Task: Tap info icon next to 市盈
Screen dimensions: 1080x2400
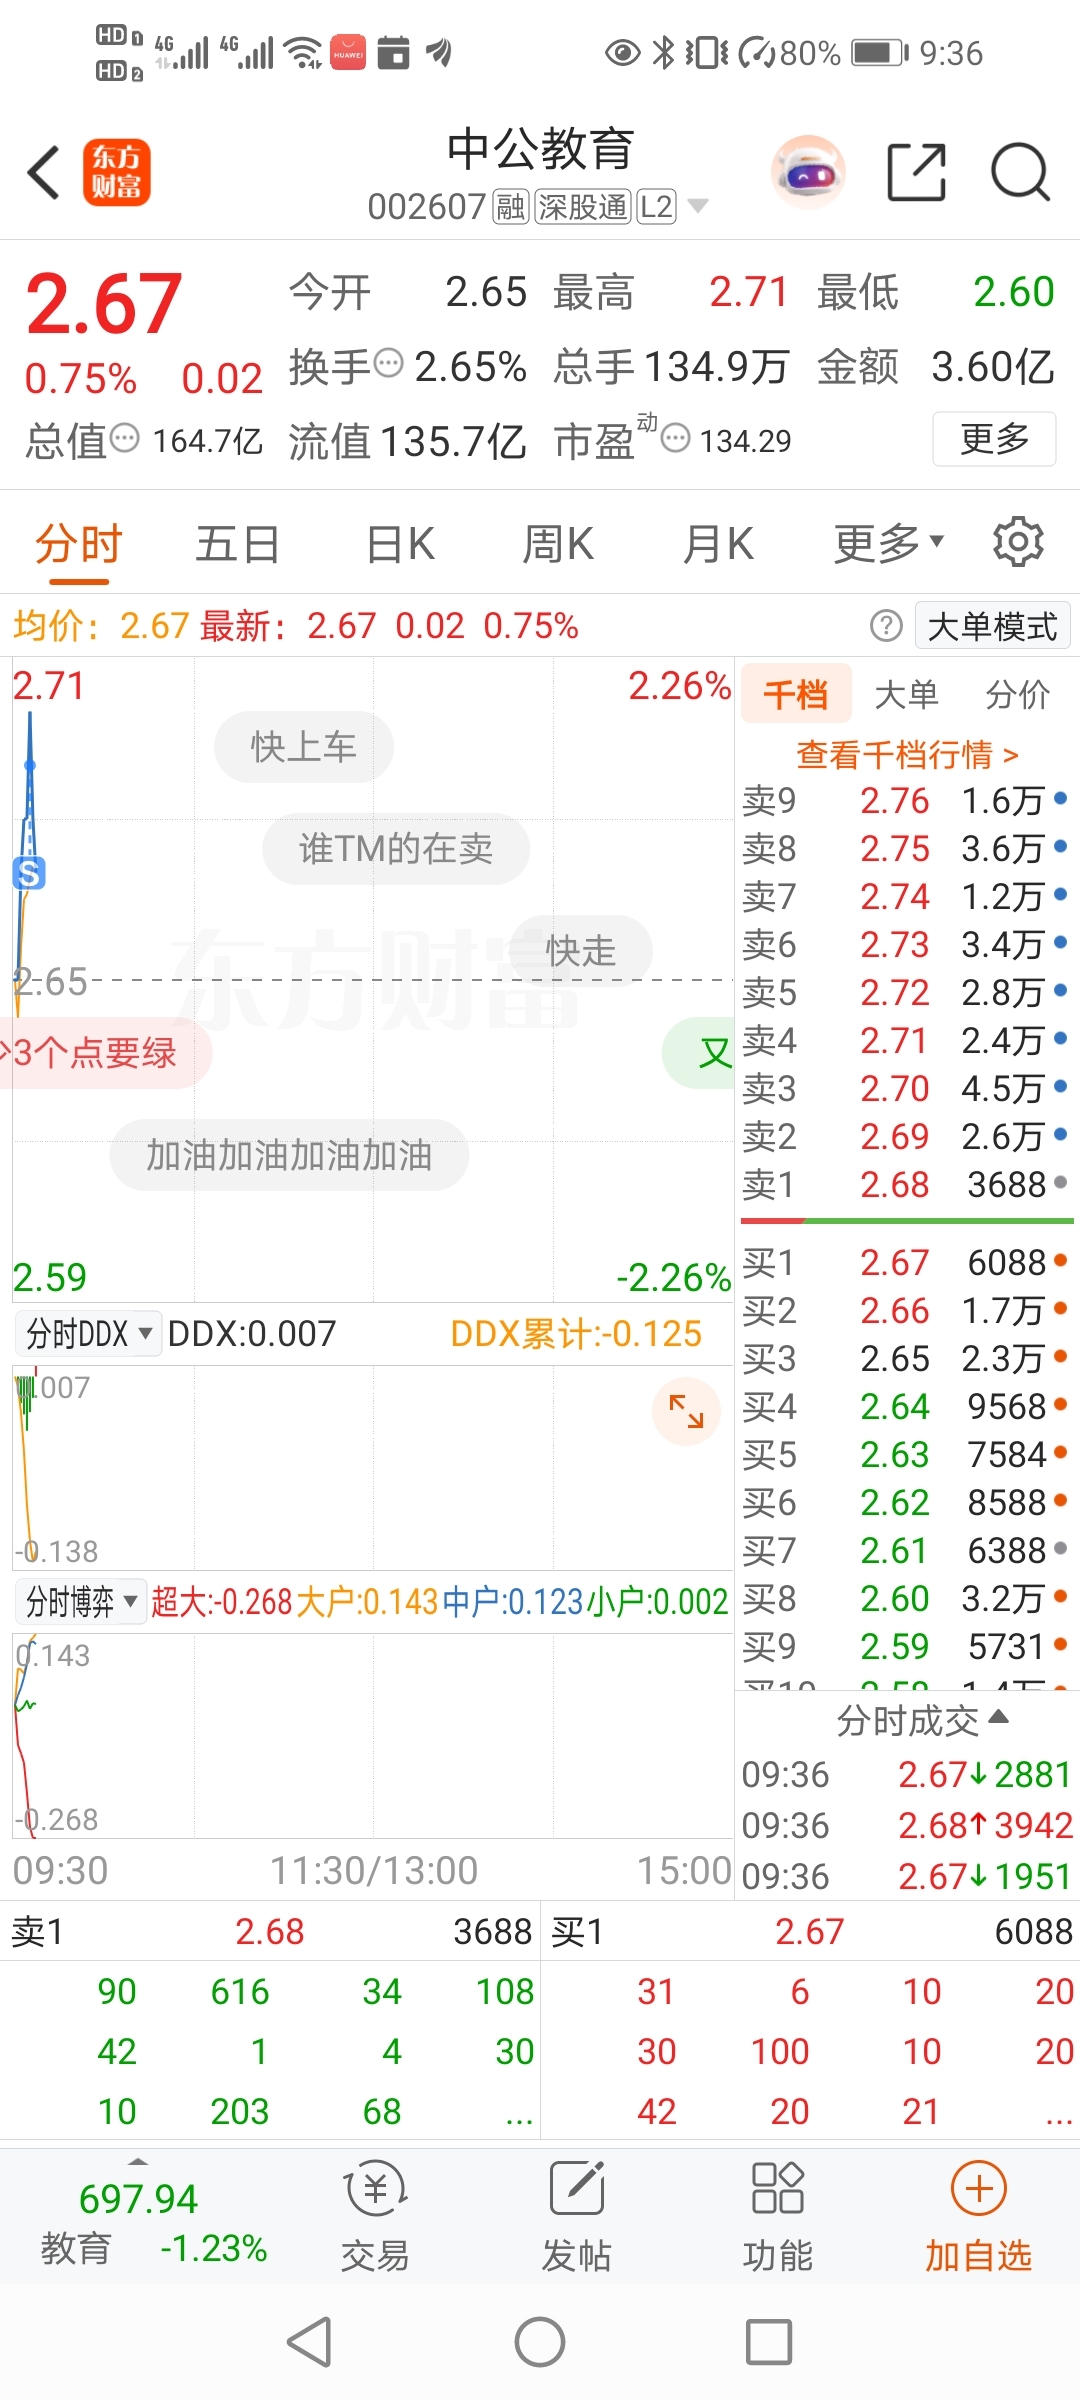Action: coord(676,438)
